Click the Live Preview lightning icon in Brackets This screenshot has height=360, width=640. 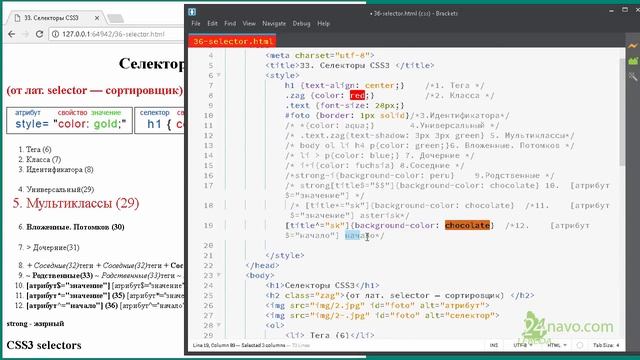click(x=633, y=46)
